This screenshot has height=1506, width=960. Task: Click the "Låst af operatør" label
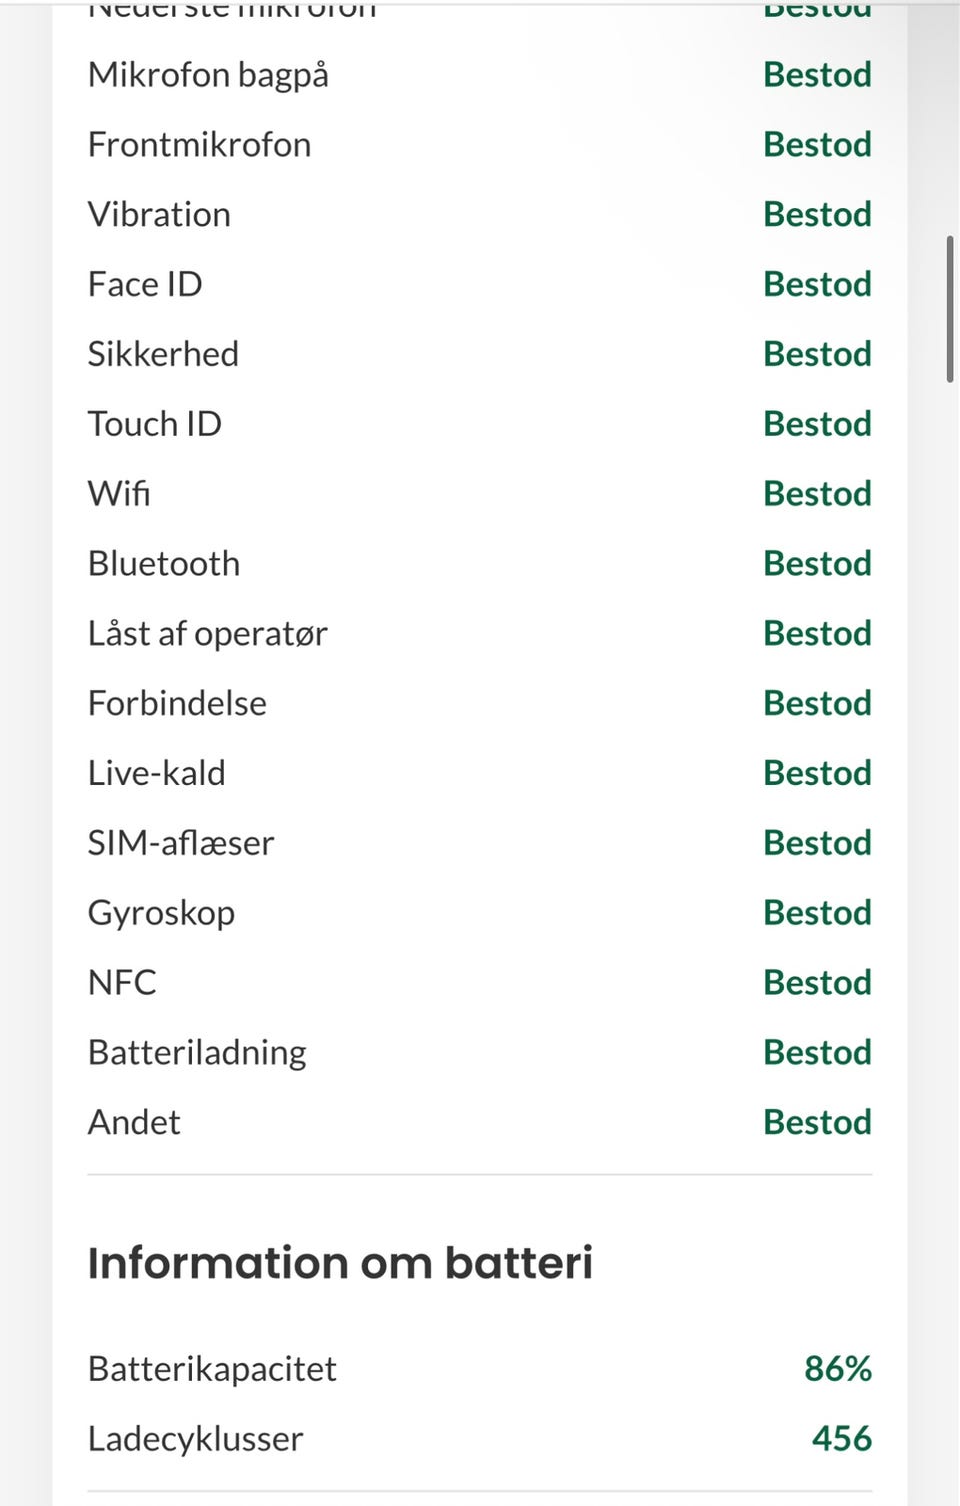207,634
